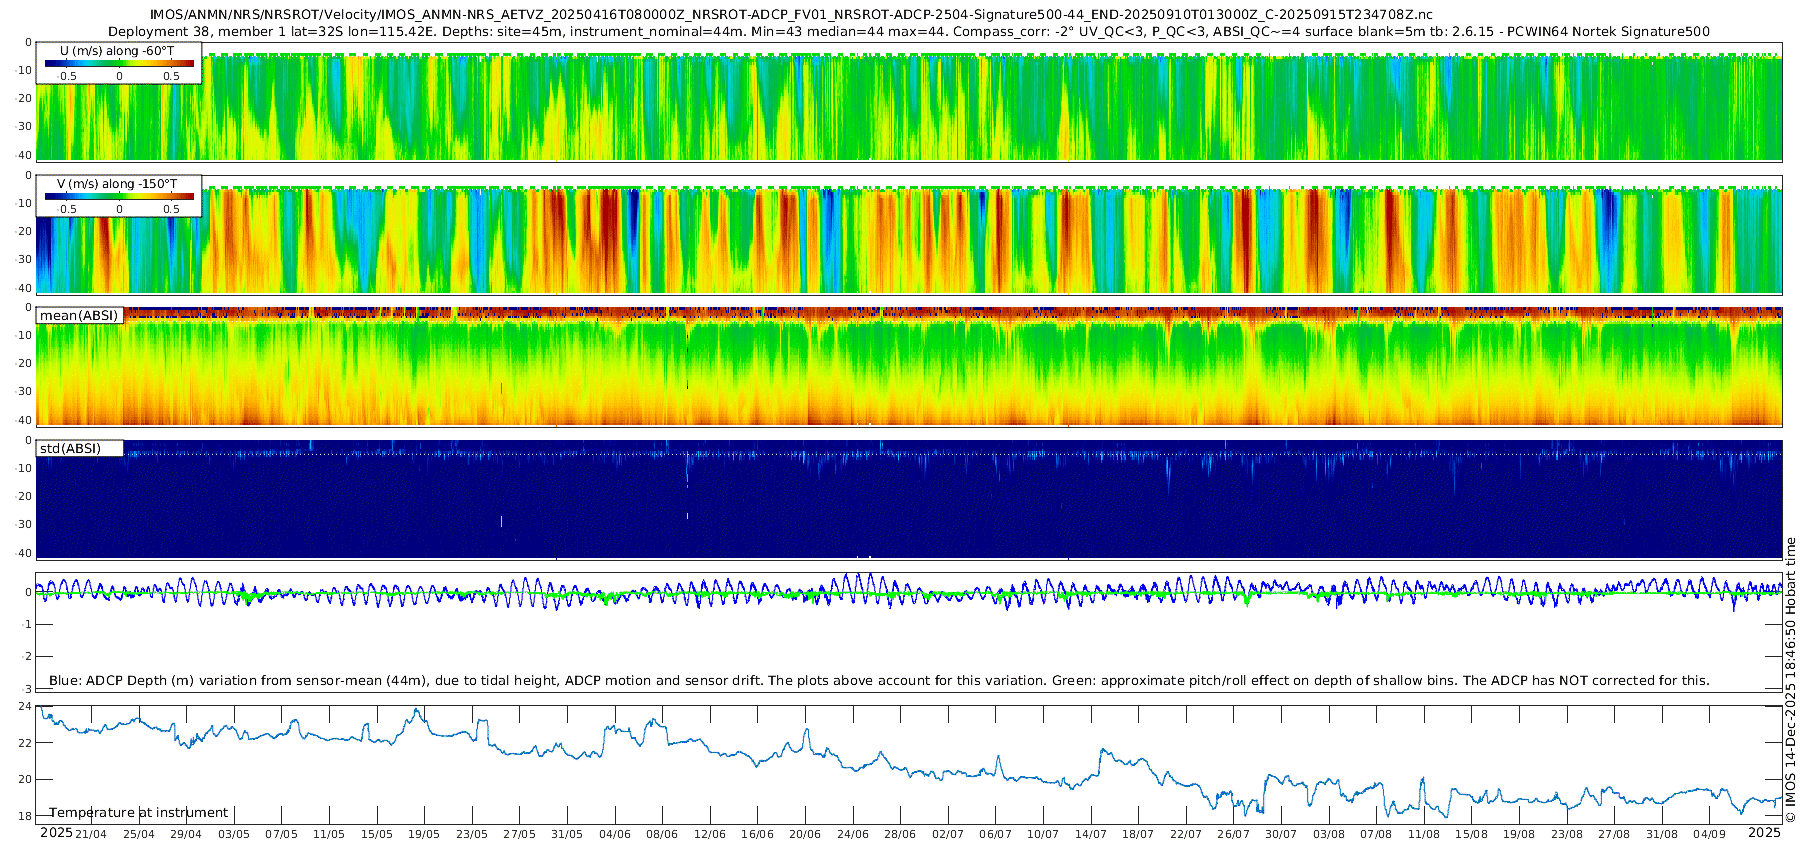Click the Deployment 38 metadata subtitle line
The height and width of the screenshot is (850, 1800).
(908, 32)
